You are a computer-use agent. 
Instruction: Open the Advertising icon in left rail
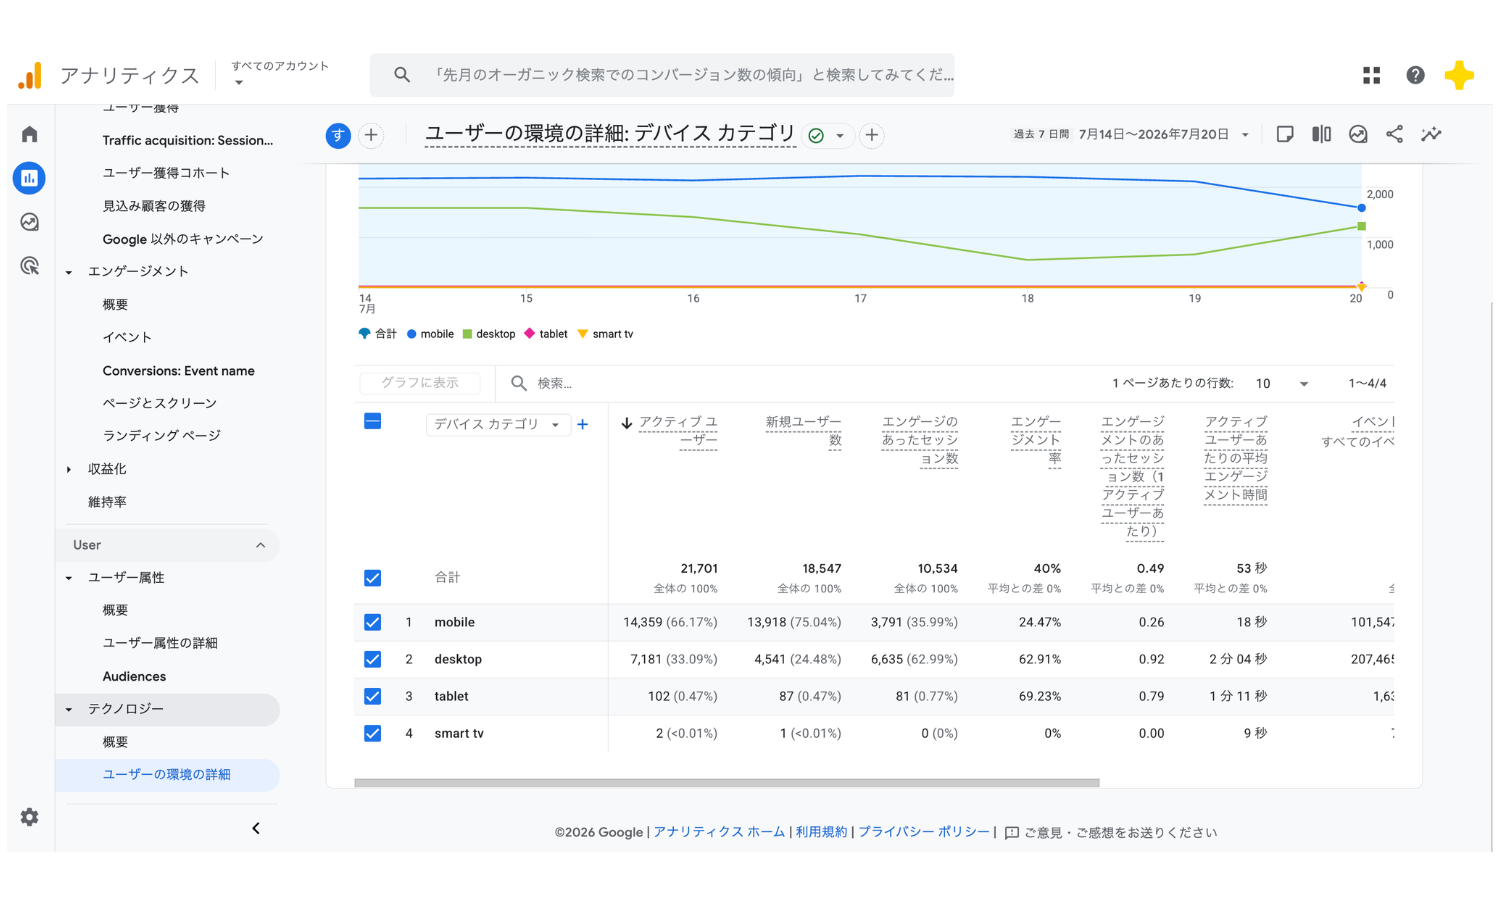click(30, 266)
